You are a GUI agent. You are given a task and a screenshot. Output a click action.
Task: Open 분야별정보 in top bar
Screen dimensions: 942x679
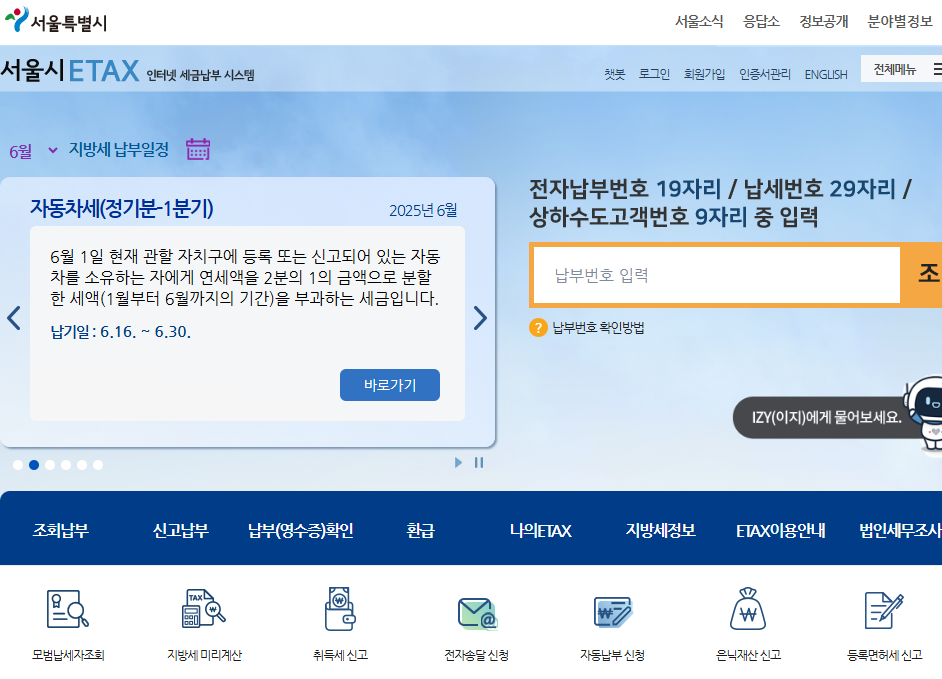coord(899,21)
